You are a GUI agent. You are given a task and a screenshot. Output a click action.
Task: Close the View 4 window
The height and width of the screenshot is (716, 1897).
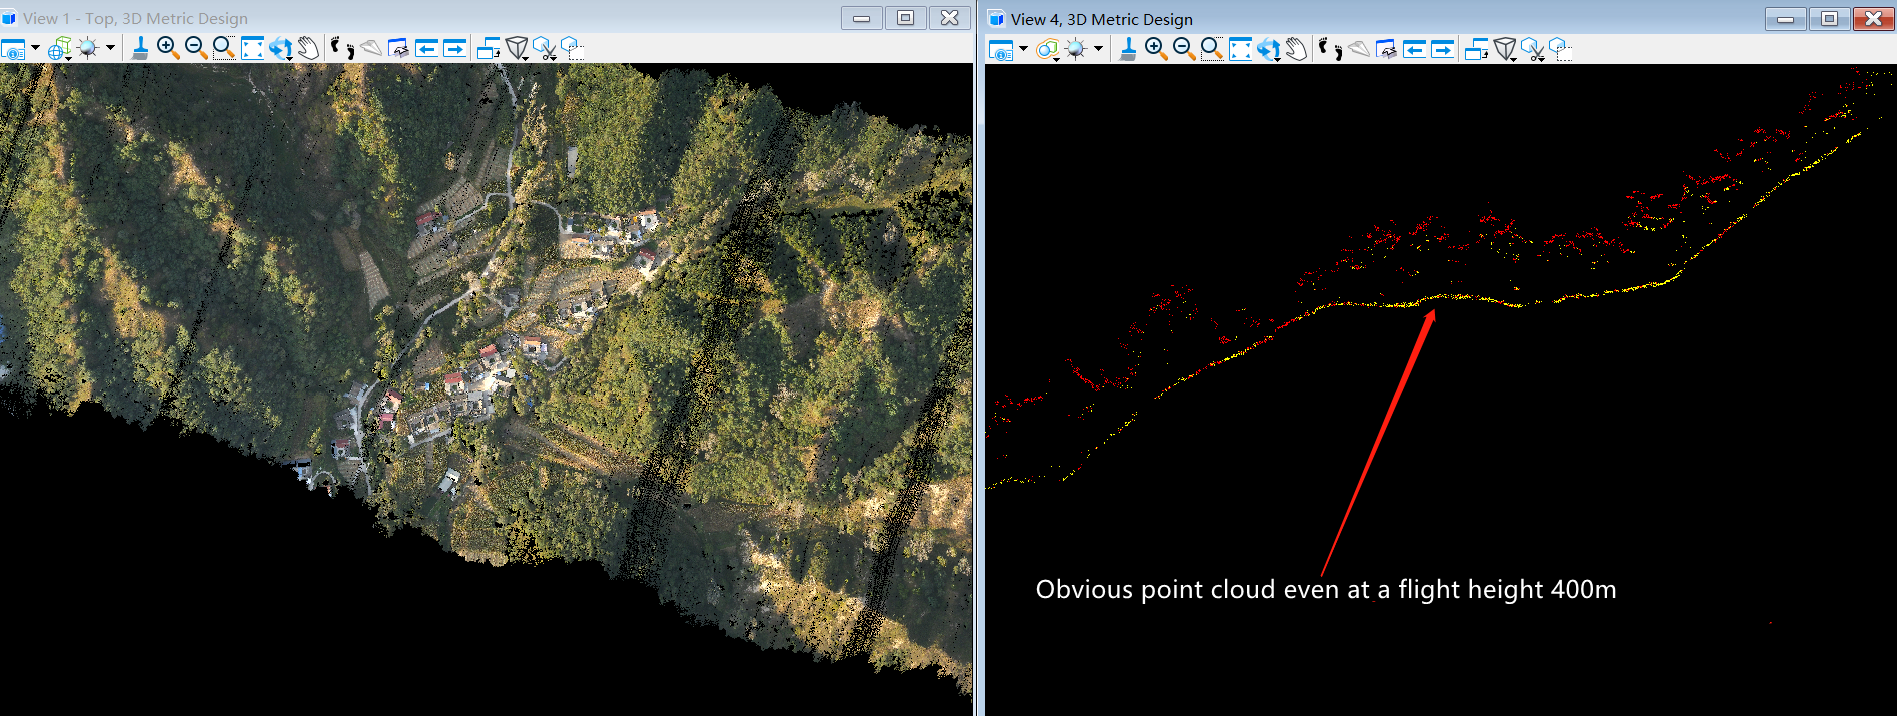tap(1873, 19)
